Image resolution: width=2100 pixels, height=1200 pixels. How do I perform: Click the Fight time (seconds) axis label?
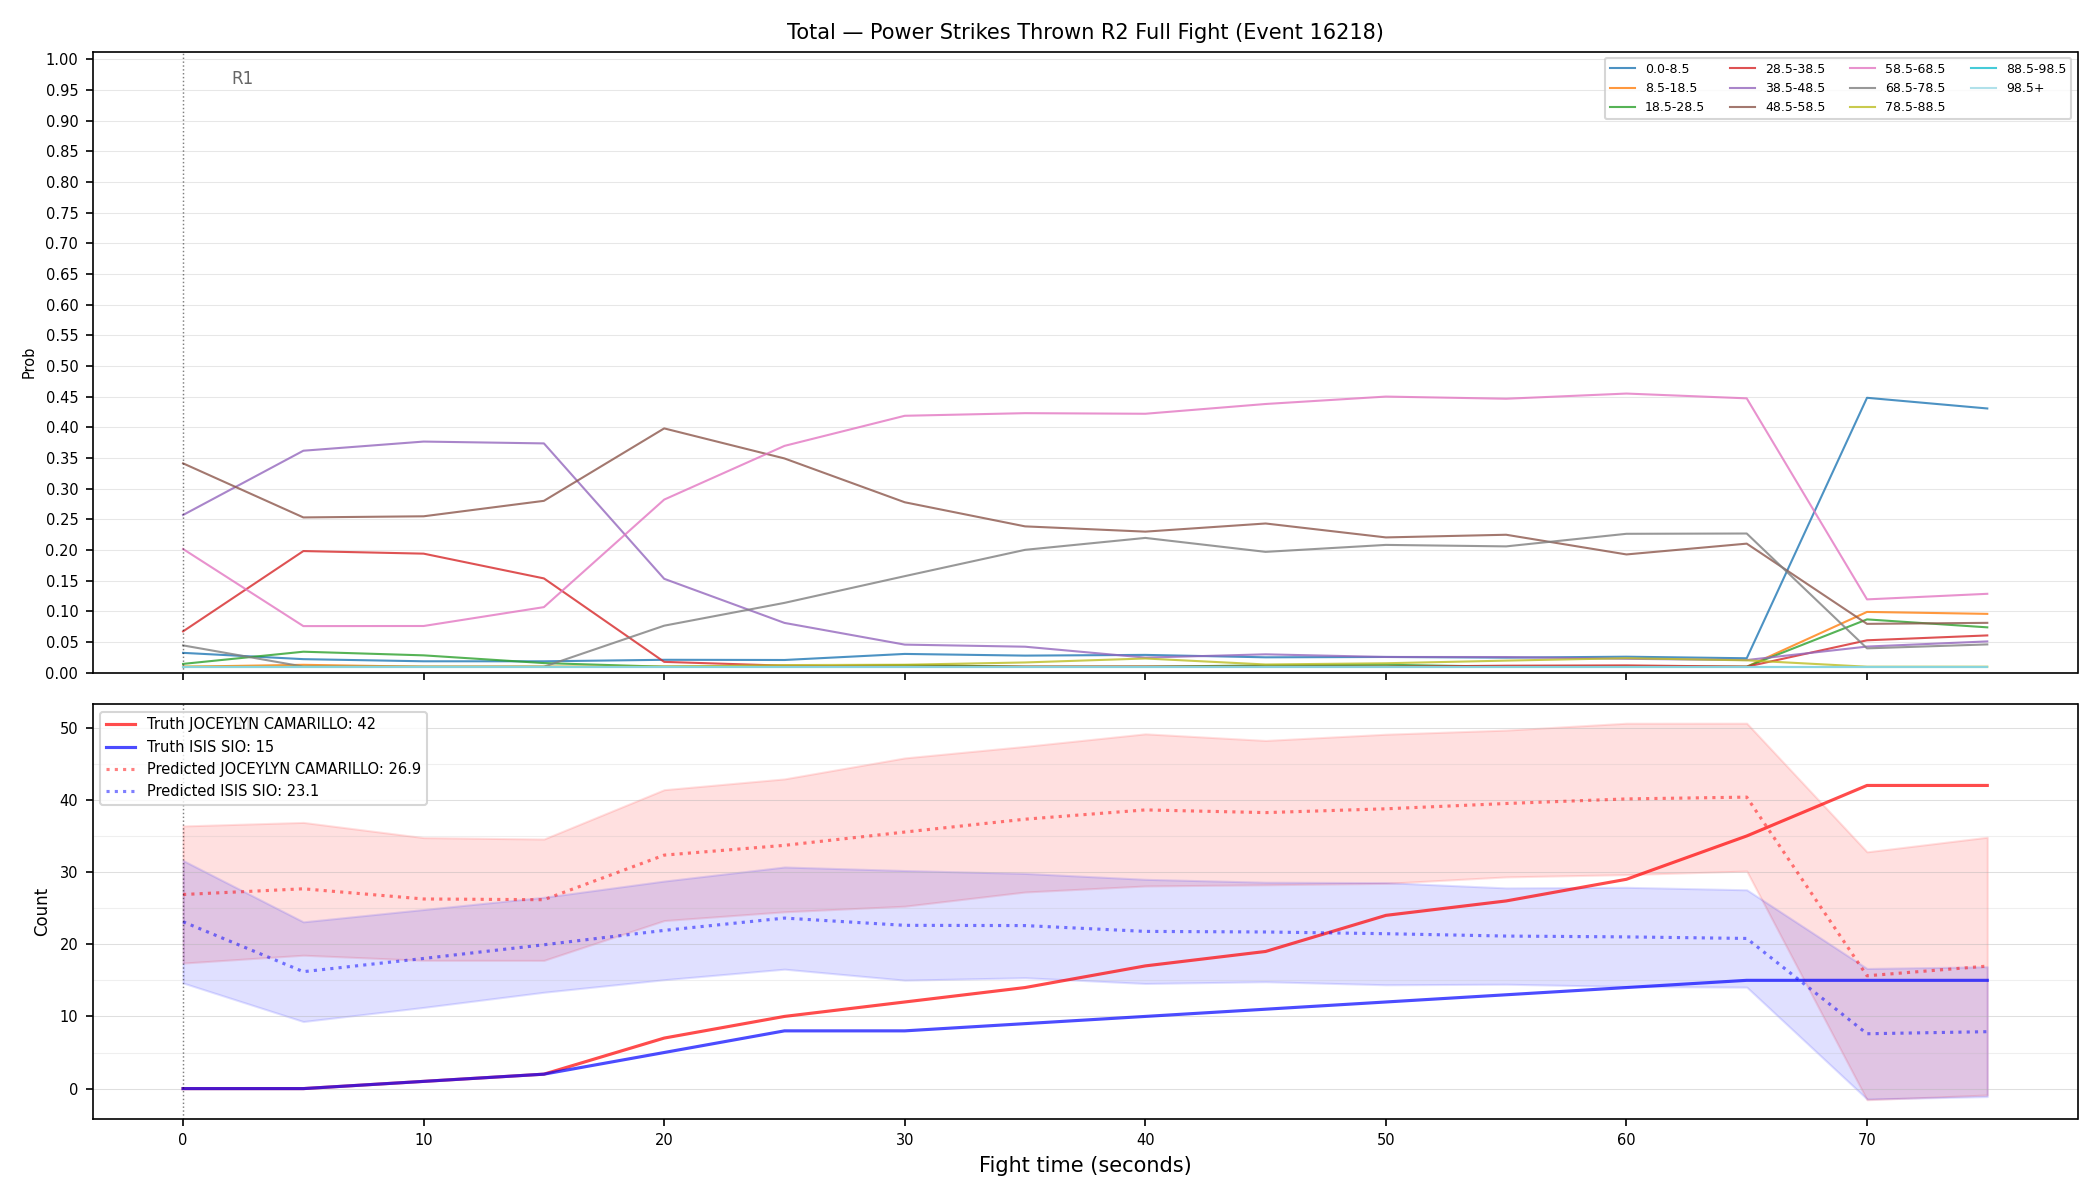(1085, 1165)
